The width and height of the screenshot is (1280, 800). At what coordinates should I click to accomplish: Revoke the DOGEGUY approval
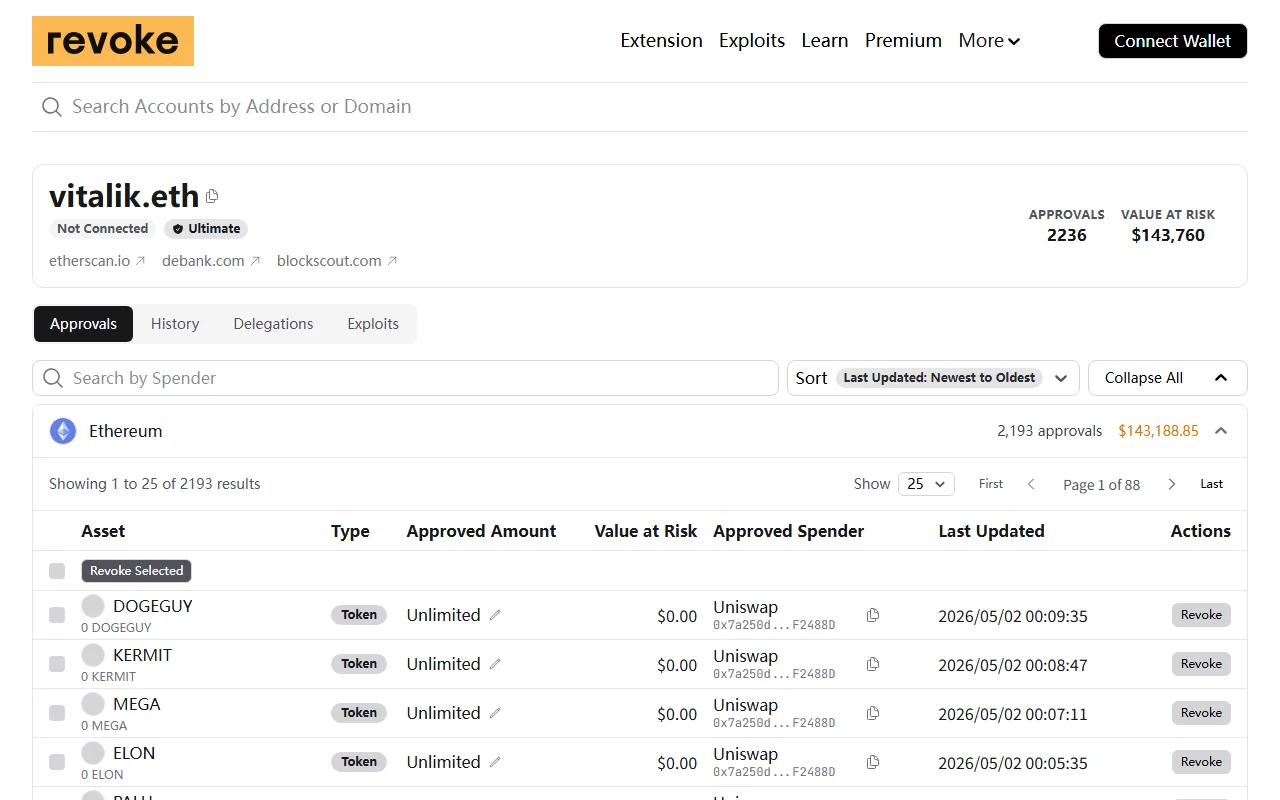tap(1201, 615)
